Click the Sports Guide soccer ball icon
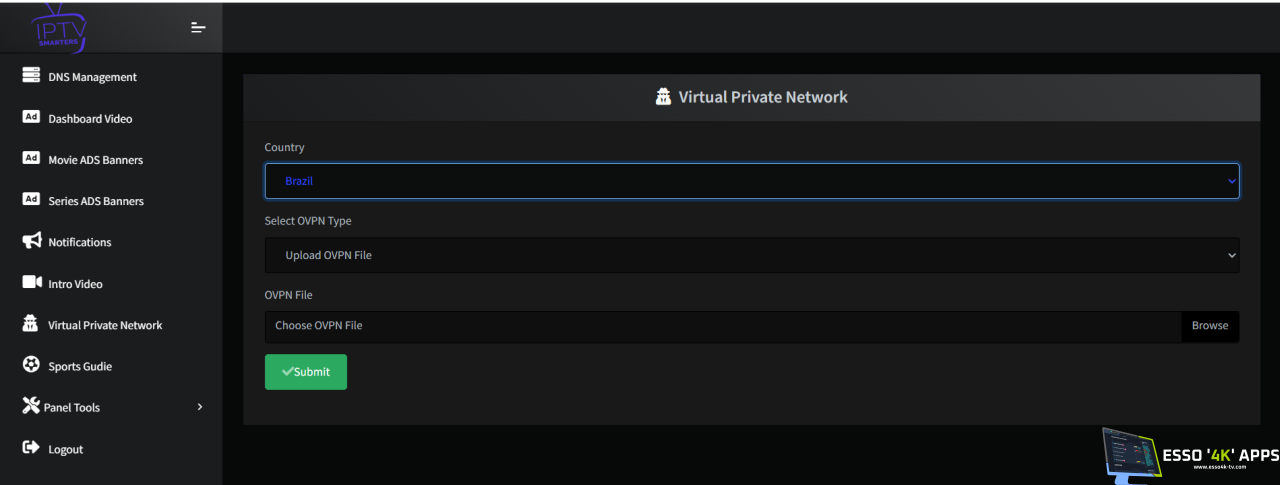This screenshot has width=1280, height=485. (31, 365)
